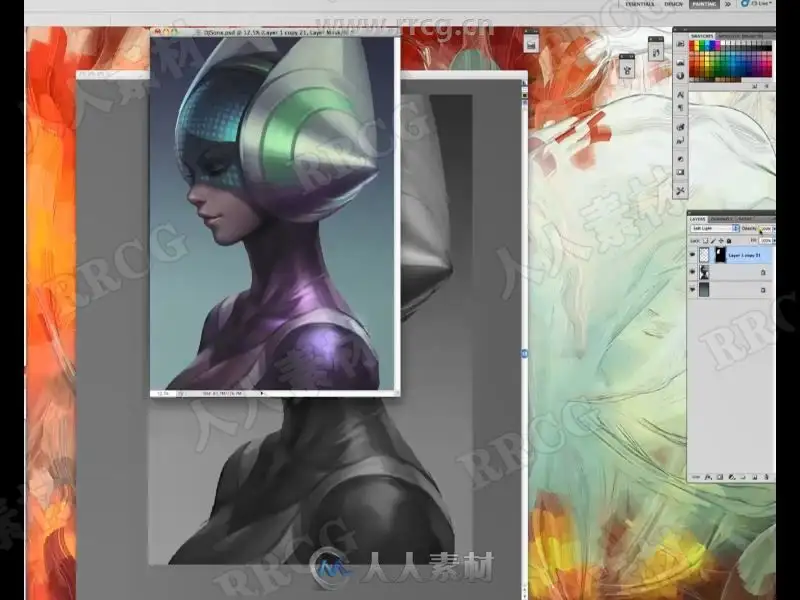
Task: Open the Paragraph panel icon in dock
Action: [x=680, y=108]
